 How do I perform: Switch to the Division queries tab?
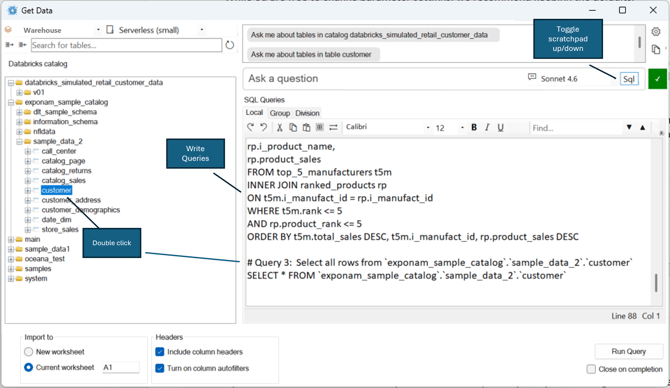point(307,113)
